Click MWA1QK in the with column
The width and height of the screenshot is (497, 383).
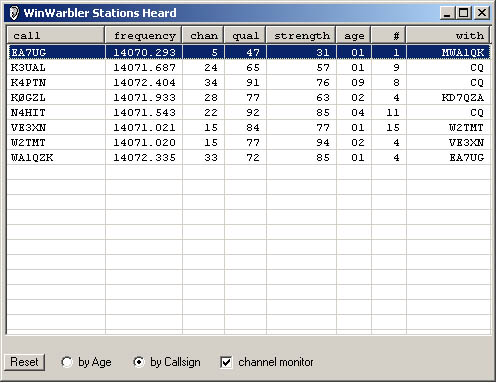tap(463, 53)
